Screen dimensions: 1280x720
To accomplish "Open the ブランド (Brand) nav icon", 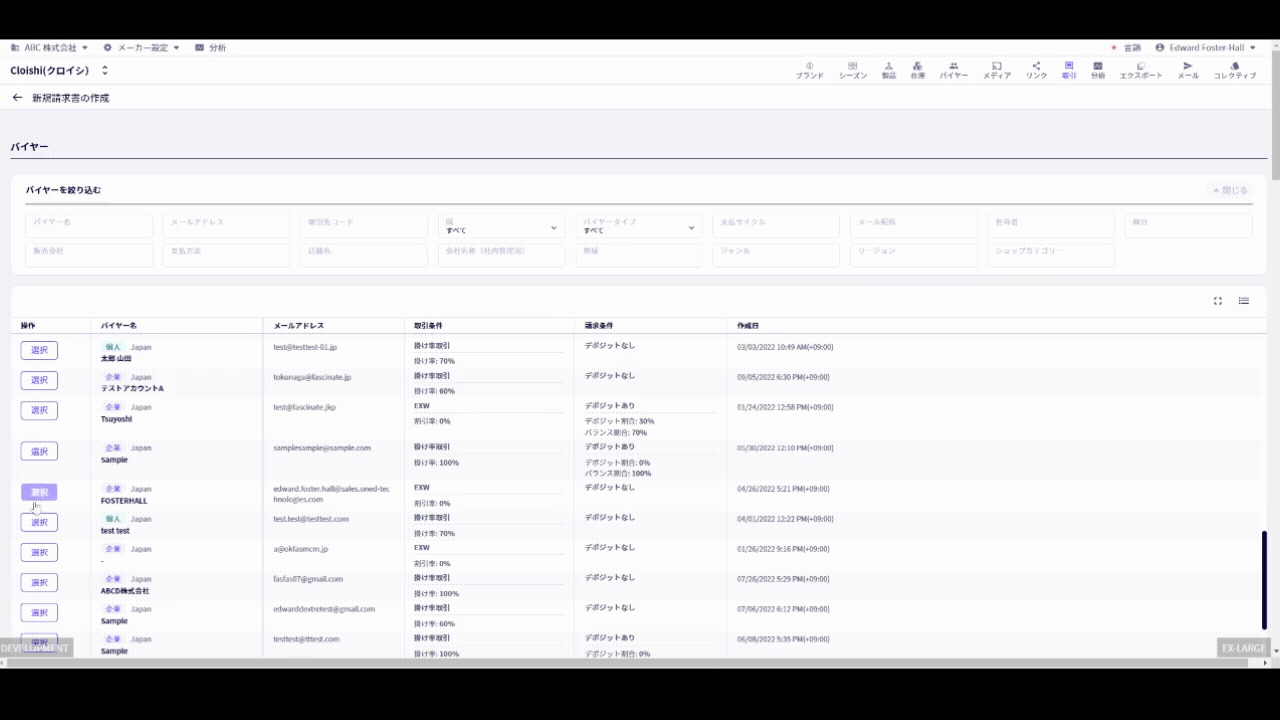I will point(809,70).
